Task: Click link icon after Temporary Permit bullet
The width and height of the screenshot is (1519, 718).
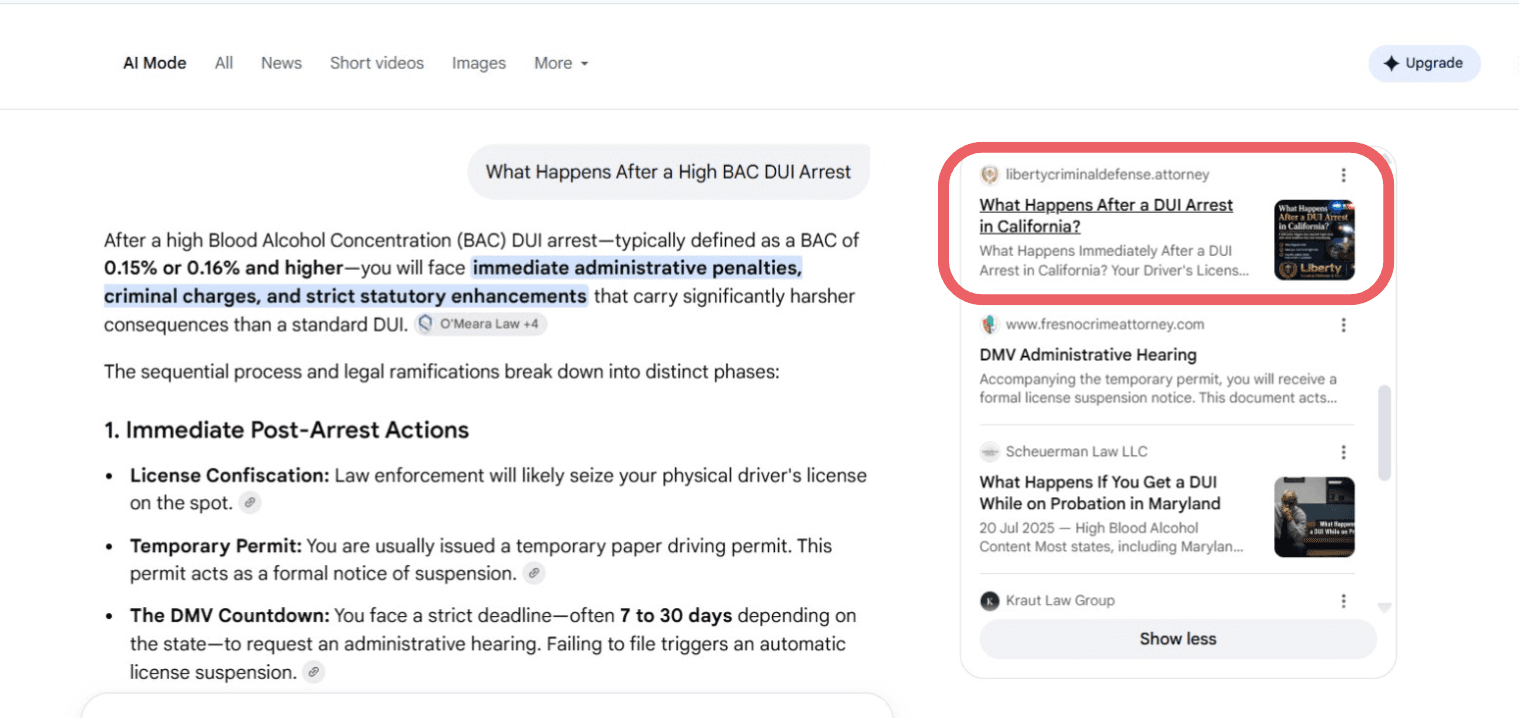Action: coord(535,573)
